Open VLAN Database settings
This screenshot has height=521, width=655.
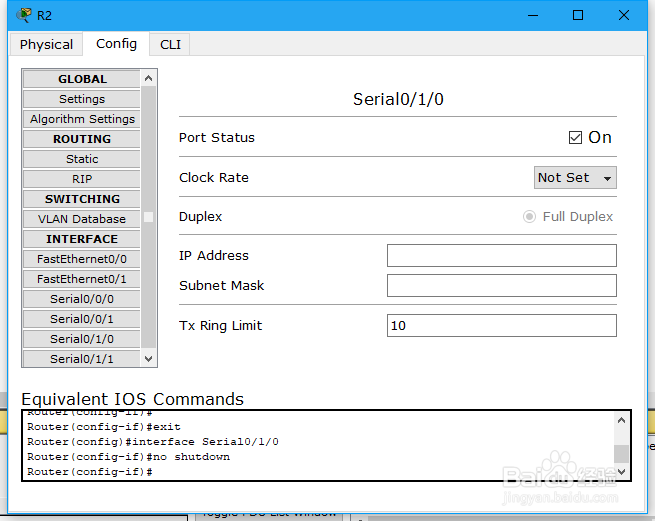[x=82, y=219]
